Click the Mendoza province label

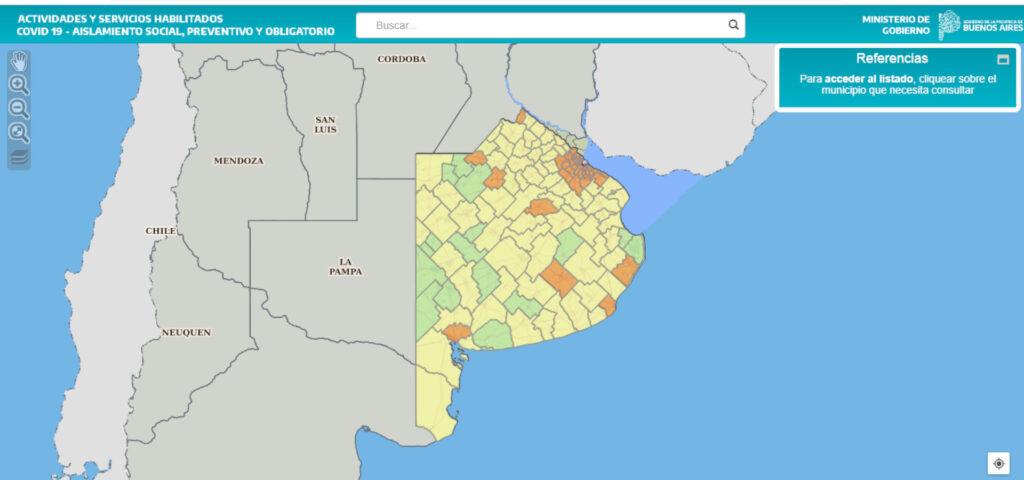(238, 160)
